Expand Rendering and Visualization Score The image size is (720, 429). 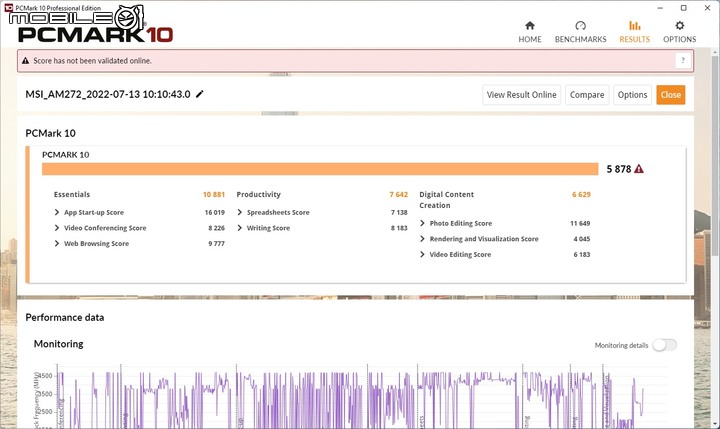[422, 239]
